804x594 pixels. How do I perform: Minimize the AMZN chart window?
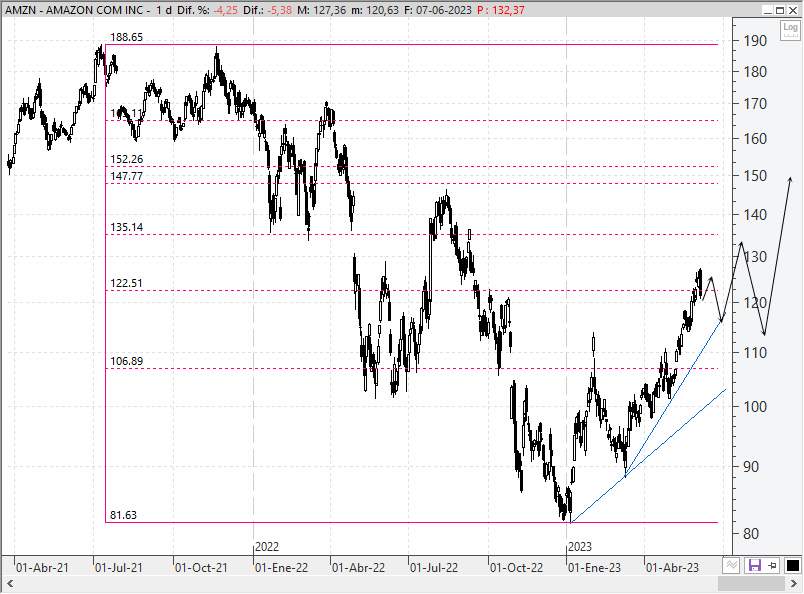pyautogui.click(x=768, y=10)
